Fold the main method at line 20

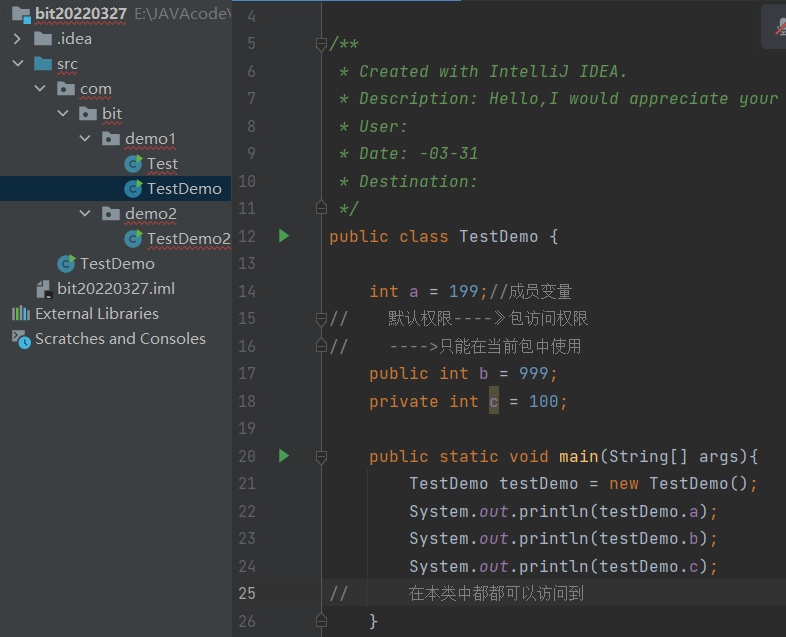tap(322, 457)
